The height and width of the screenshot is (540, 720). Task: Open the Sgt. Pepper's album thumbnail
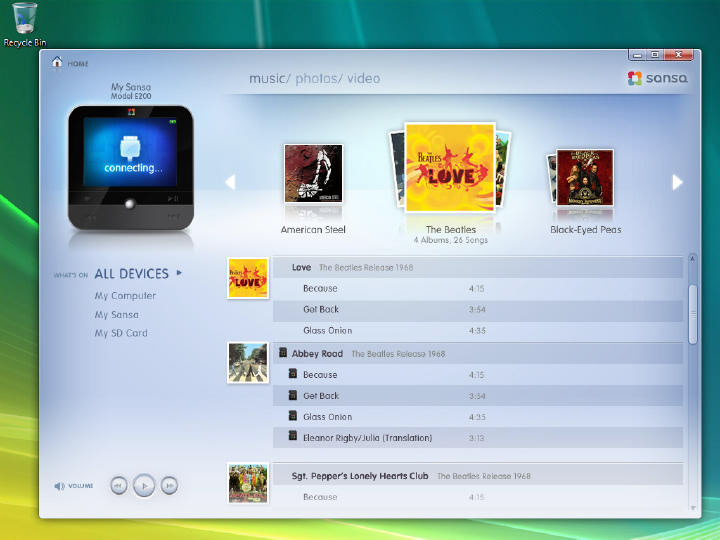click(247, 482)
